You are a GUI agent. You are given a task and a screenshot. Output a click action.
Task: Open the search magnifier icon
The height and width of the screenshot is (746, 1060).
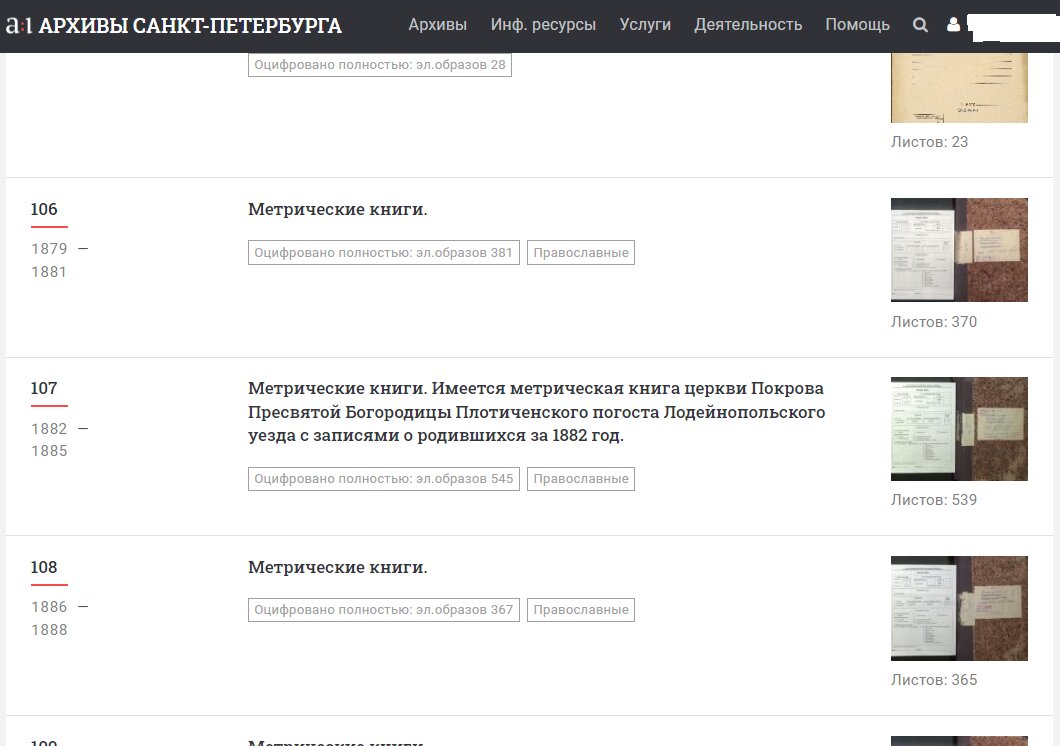click(x=920, y=25)
